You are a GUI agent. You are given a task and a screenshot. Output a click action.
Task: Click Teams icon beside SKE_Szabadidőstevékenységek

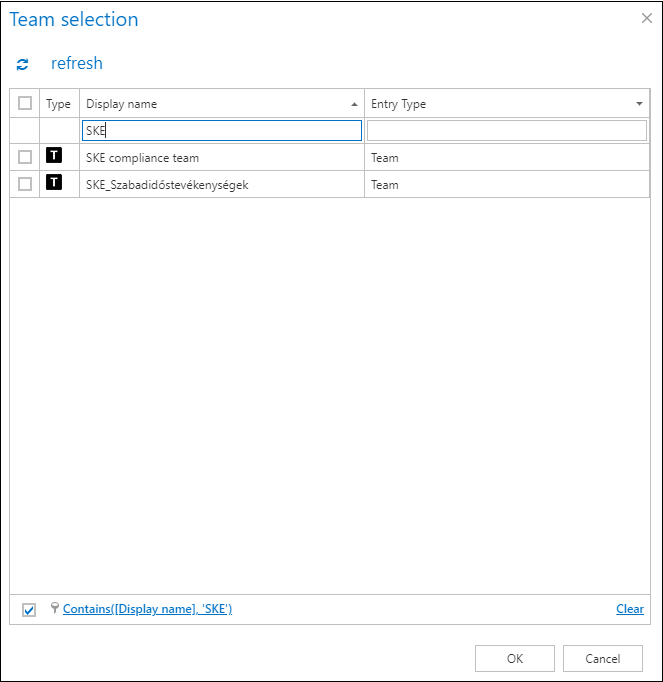54,183
